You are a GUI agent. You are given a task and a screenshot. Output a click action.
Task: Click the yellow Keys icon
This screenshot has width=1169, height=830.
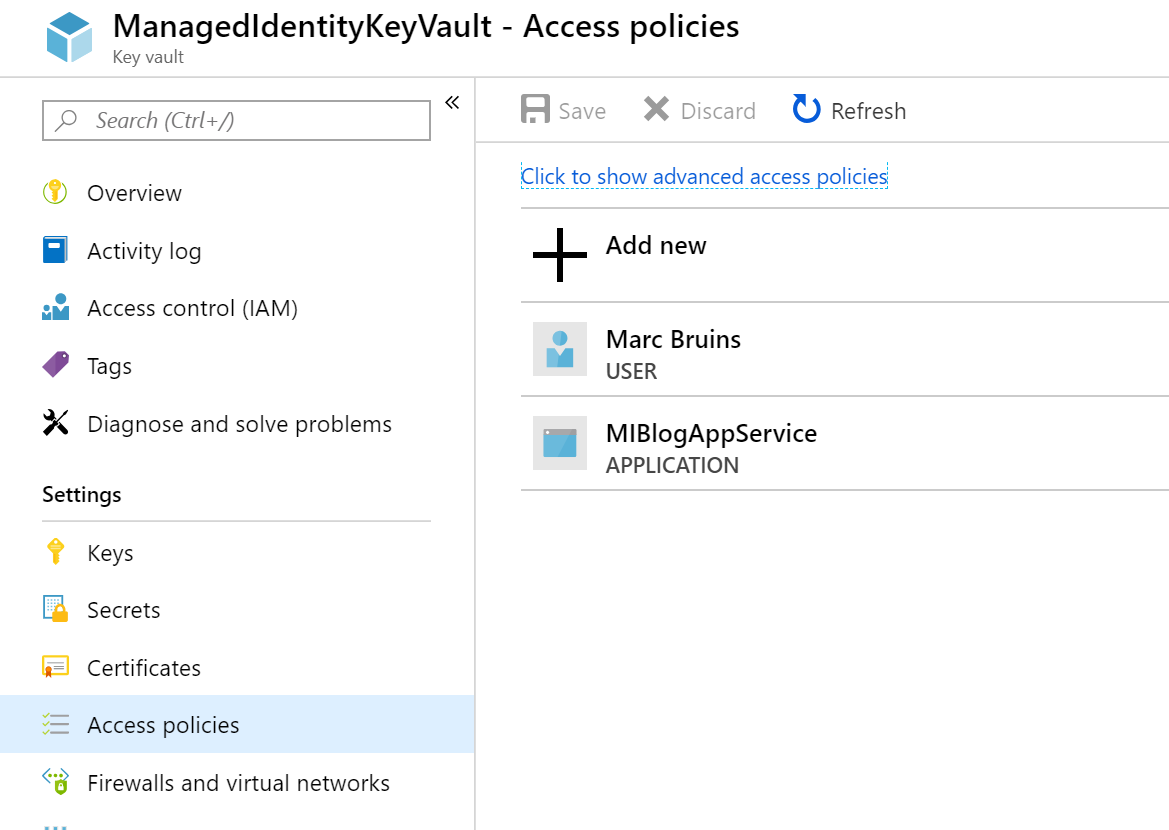55,552
